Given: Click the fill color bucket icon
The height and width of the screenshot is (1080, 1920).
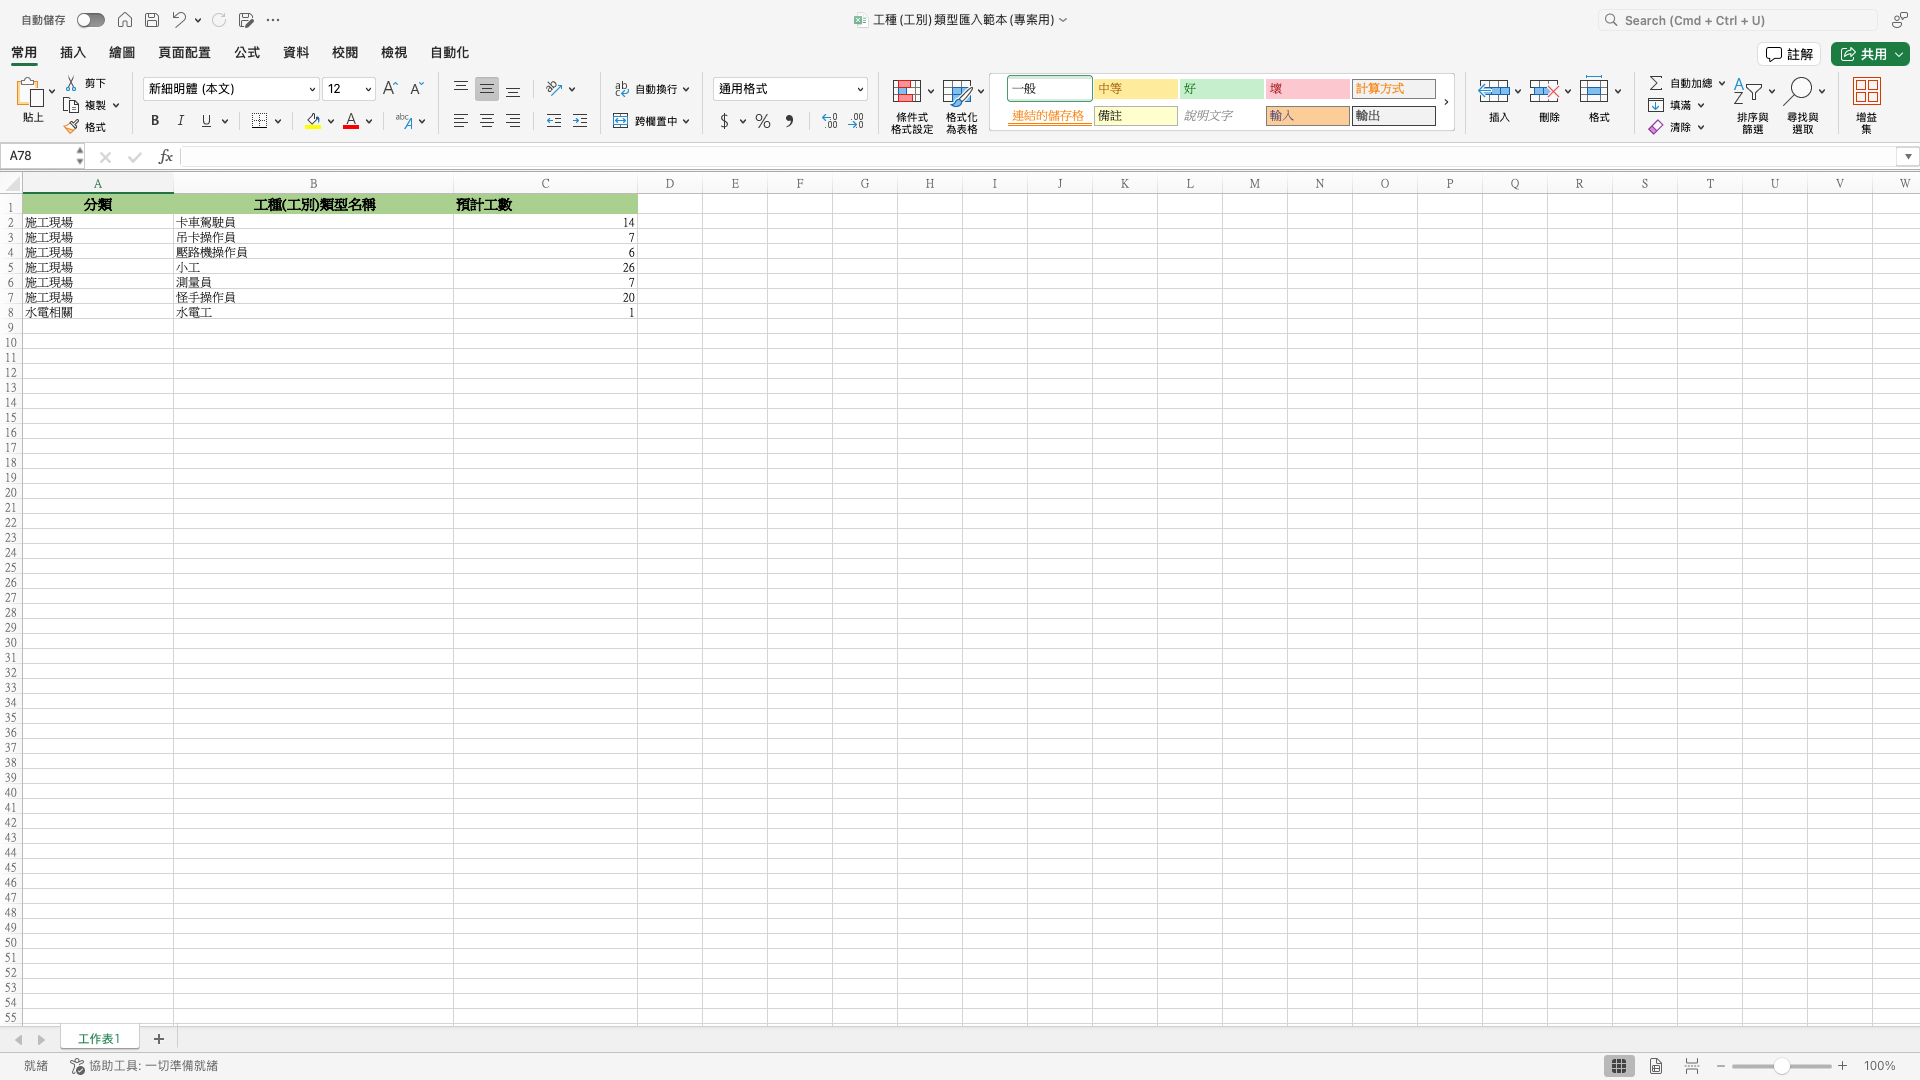Looking at the screenshot, I should point(313,121).
